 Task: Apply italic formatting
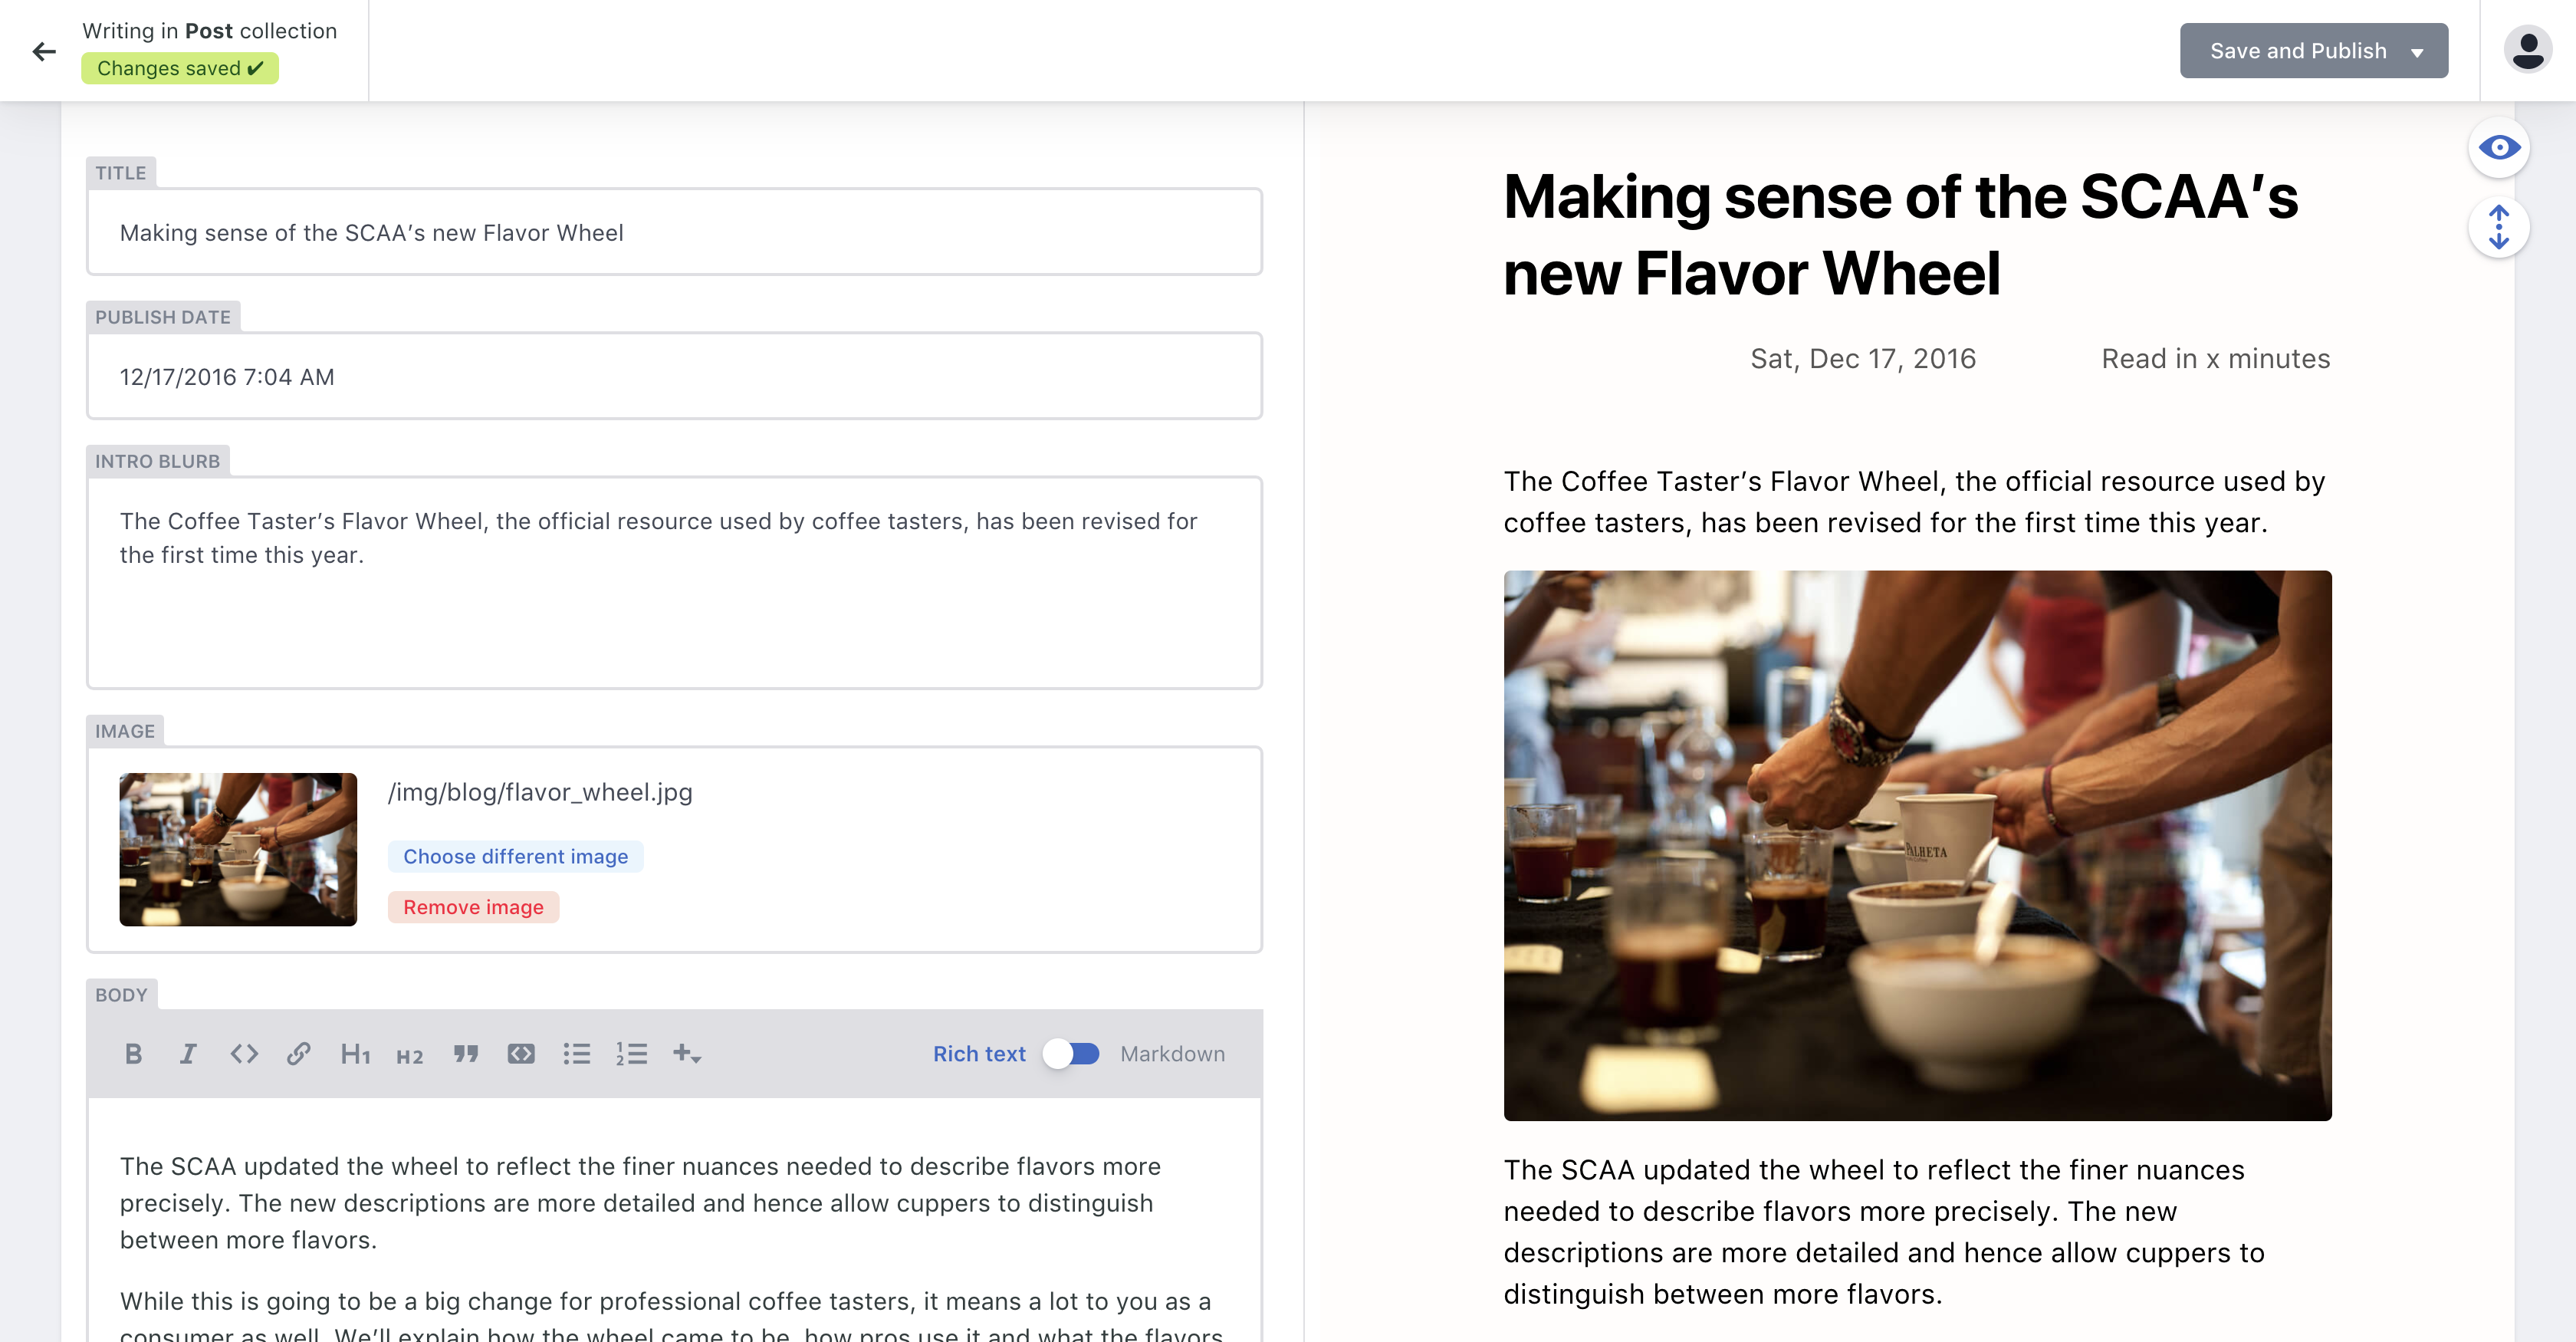point(188,1053)
